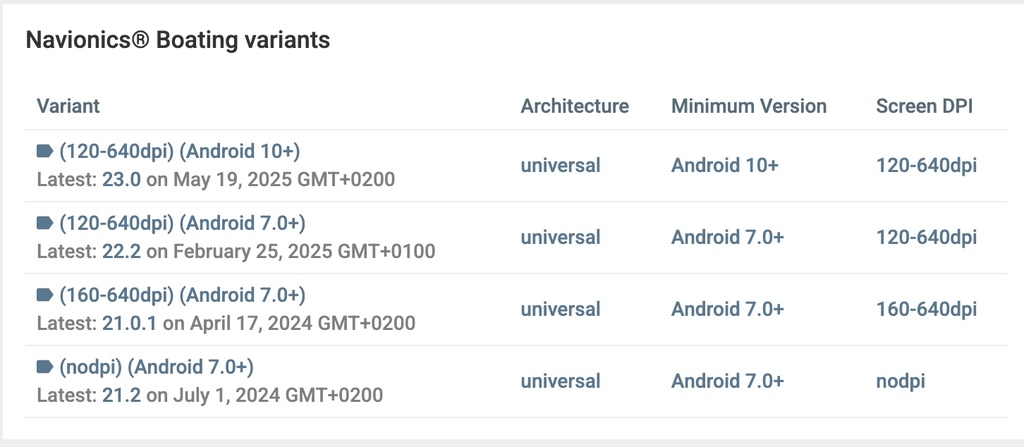Screen dimensions: 1024x447
Task: Click the tag icon of 120-640dpi Android 7.0+ variant
Action: pos(44,224)
